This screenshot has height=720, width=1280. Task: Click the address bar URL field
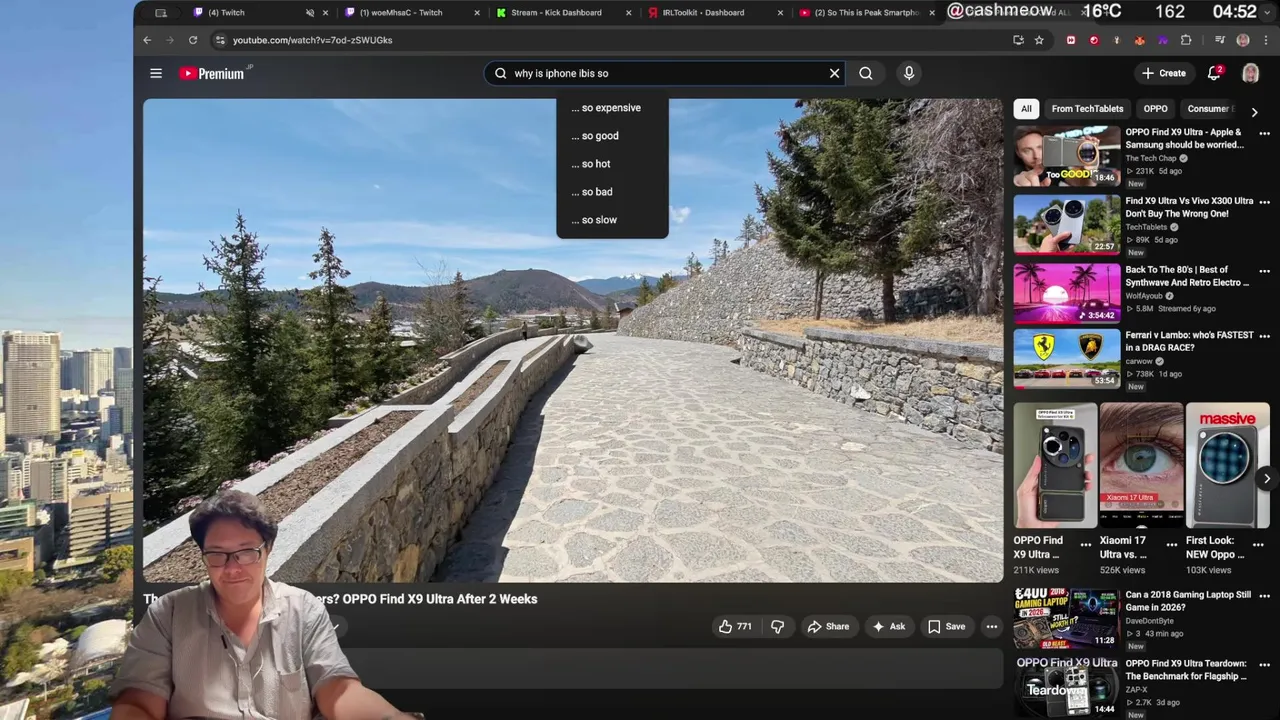point(610,40)
